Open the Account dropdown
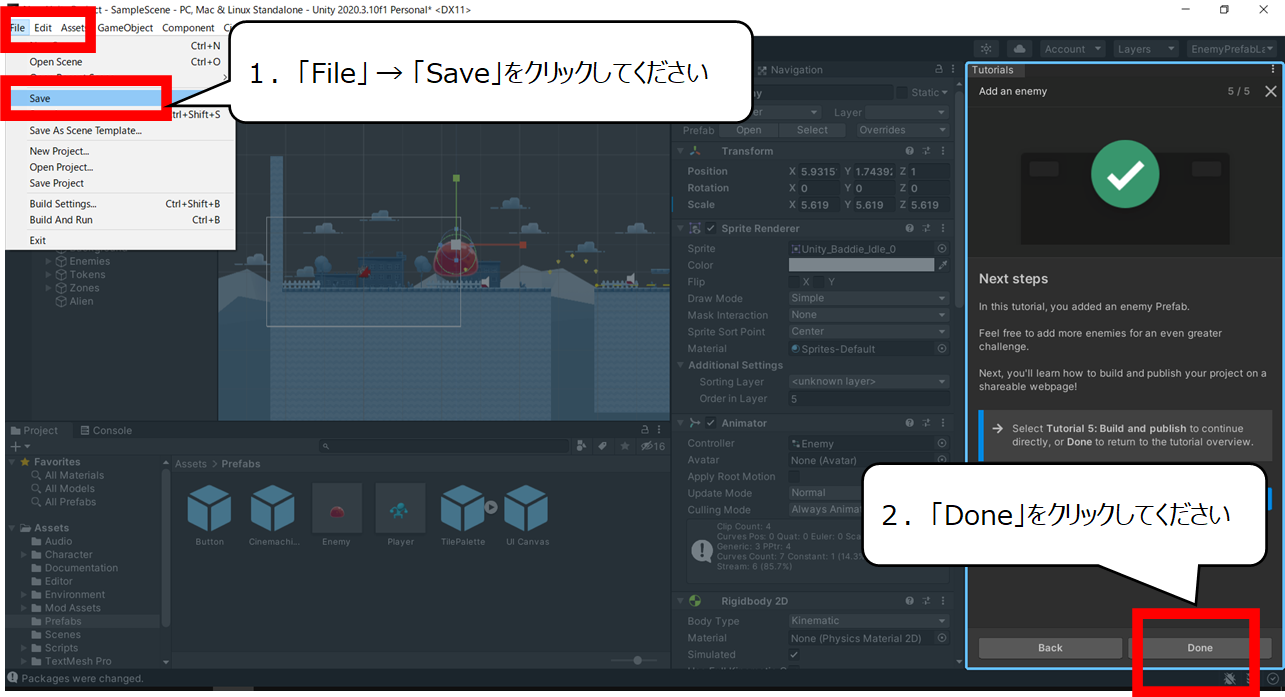Viewport: 1285px width, 697px height. [1071, 49]
